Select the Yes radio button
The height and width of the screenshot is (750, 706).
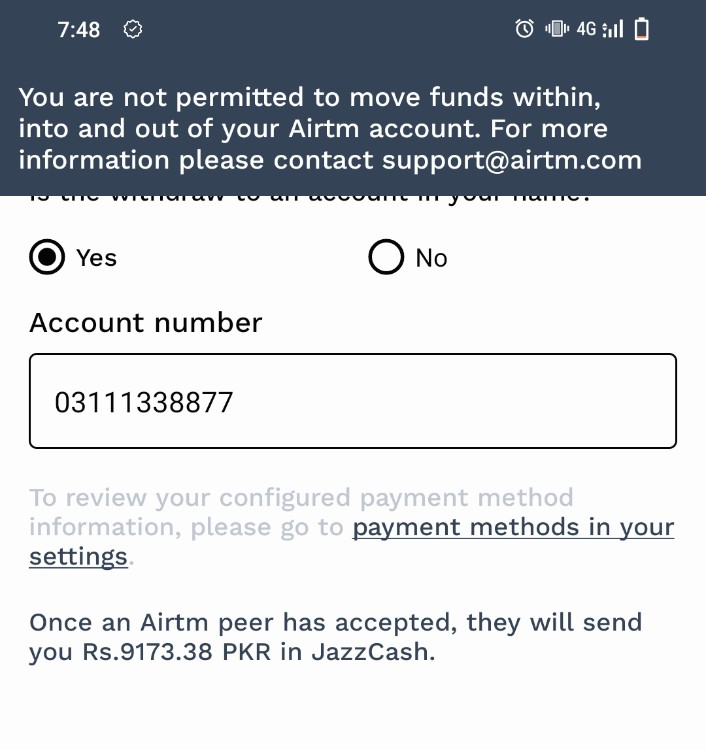pos(46,257)
